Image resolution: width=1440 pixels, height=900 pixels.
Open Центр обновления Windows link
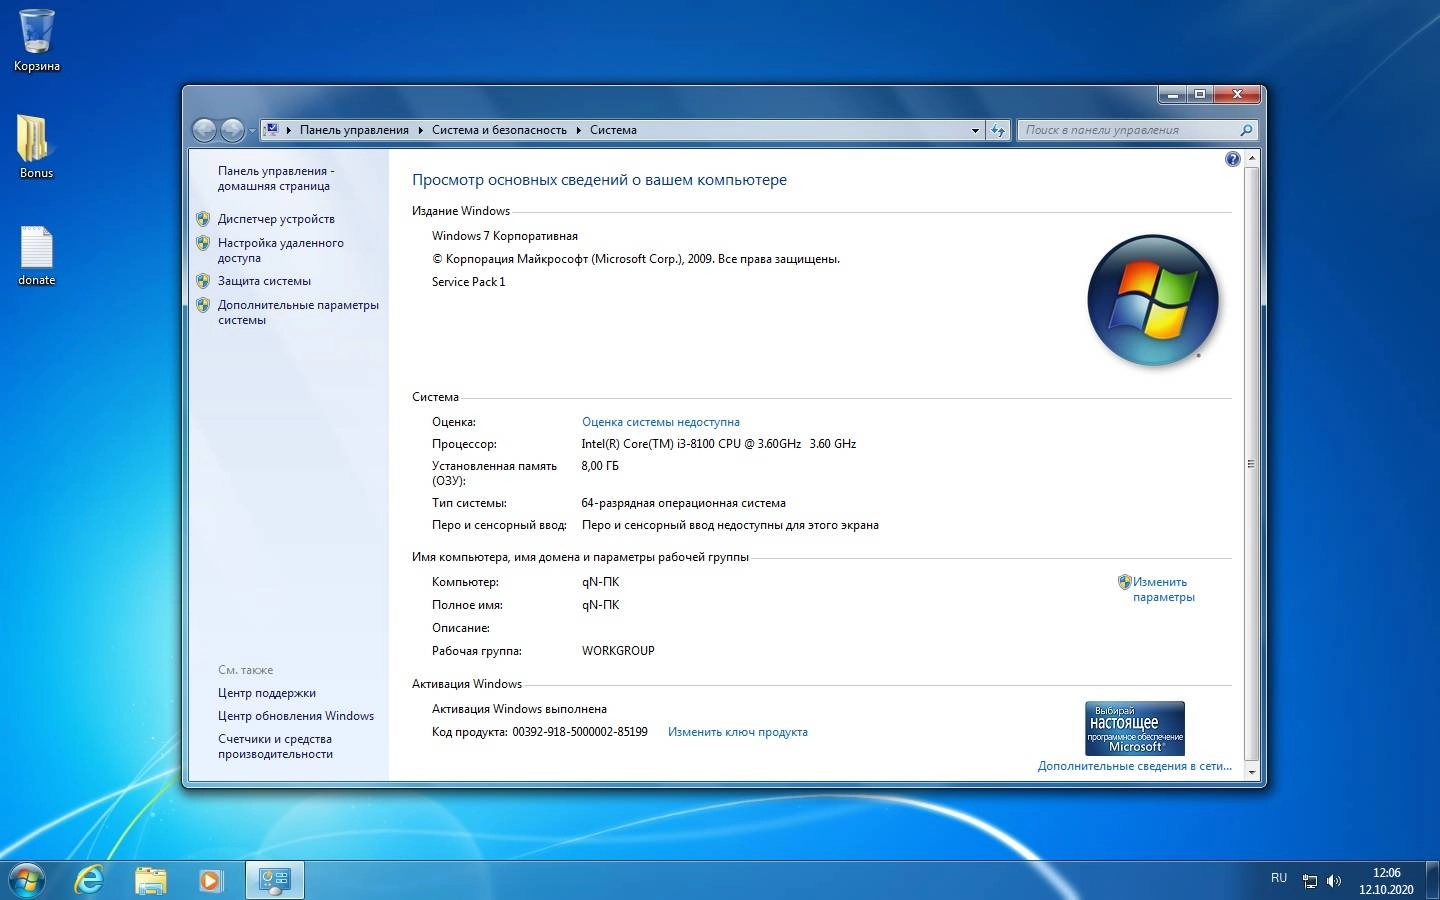296,716
